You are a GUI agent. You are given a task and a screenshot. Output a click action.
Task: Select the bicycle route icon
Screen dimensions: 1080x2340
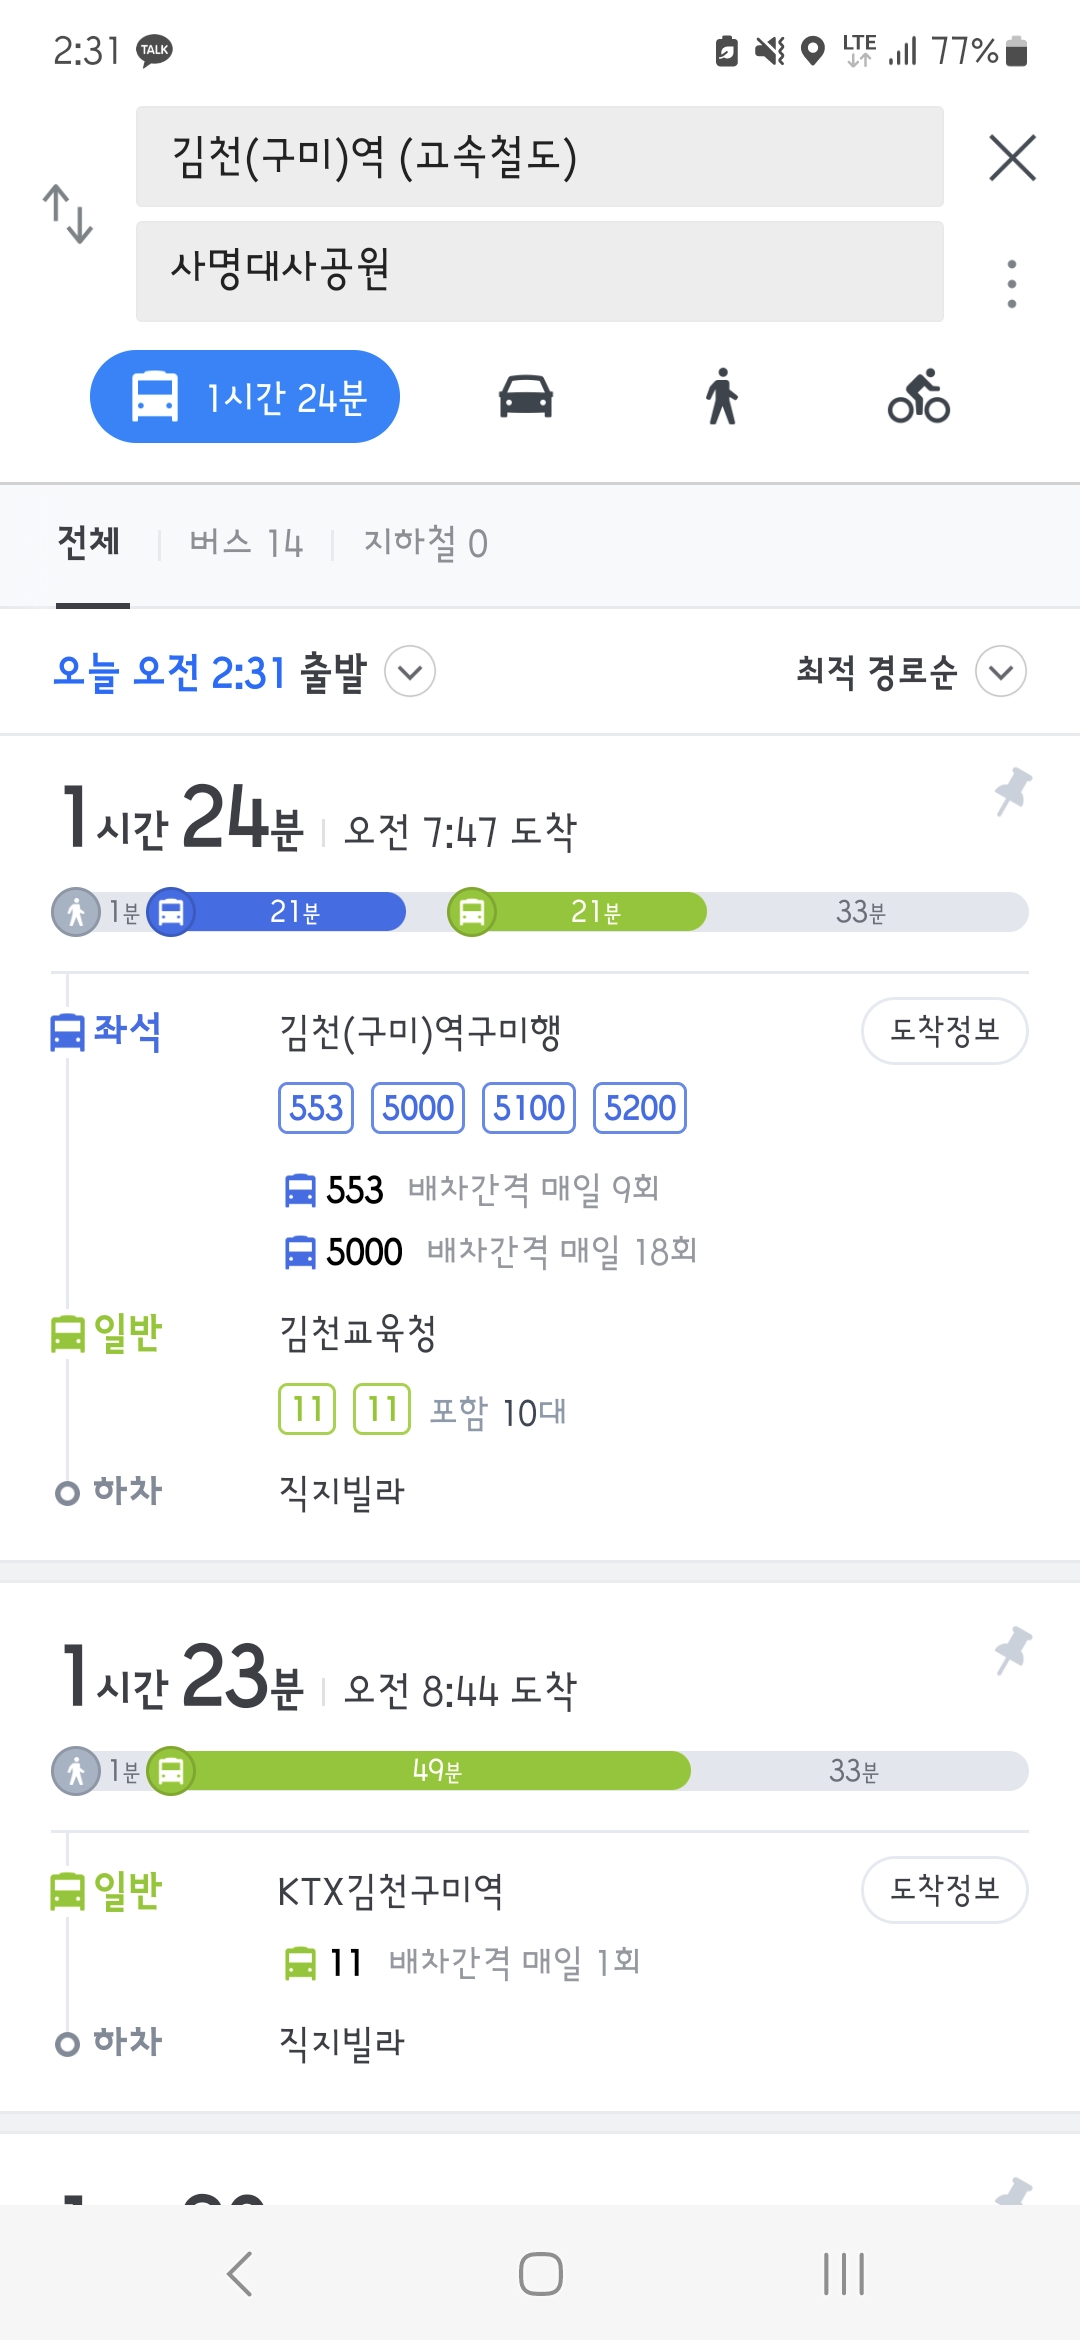click(x=919, y=397)
